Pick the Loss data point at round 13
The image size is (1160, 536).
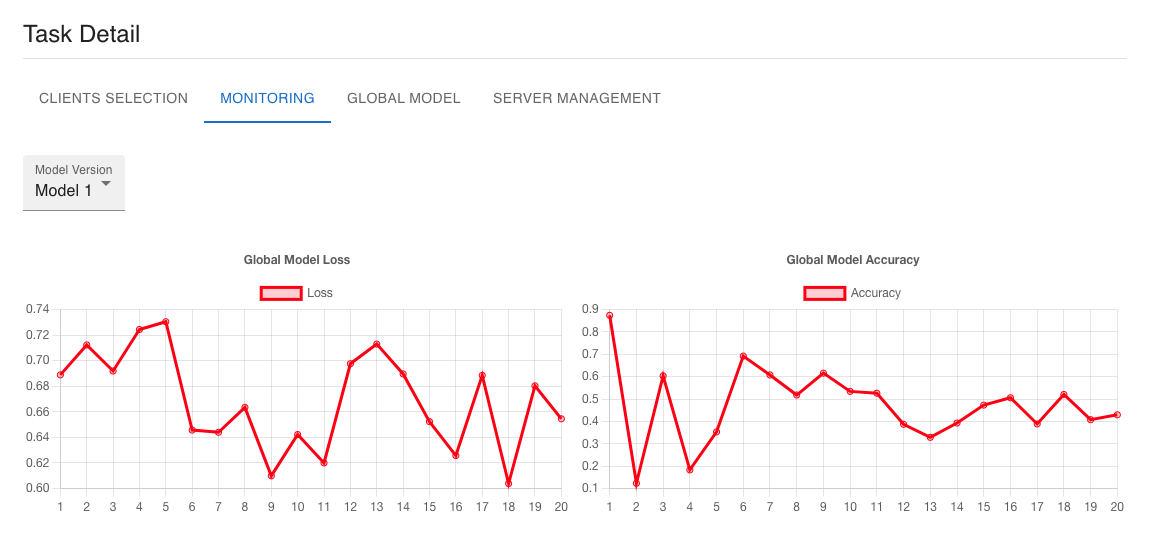(x=376, y=344)
